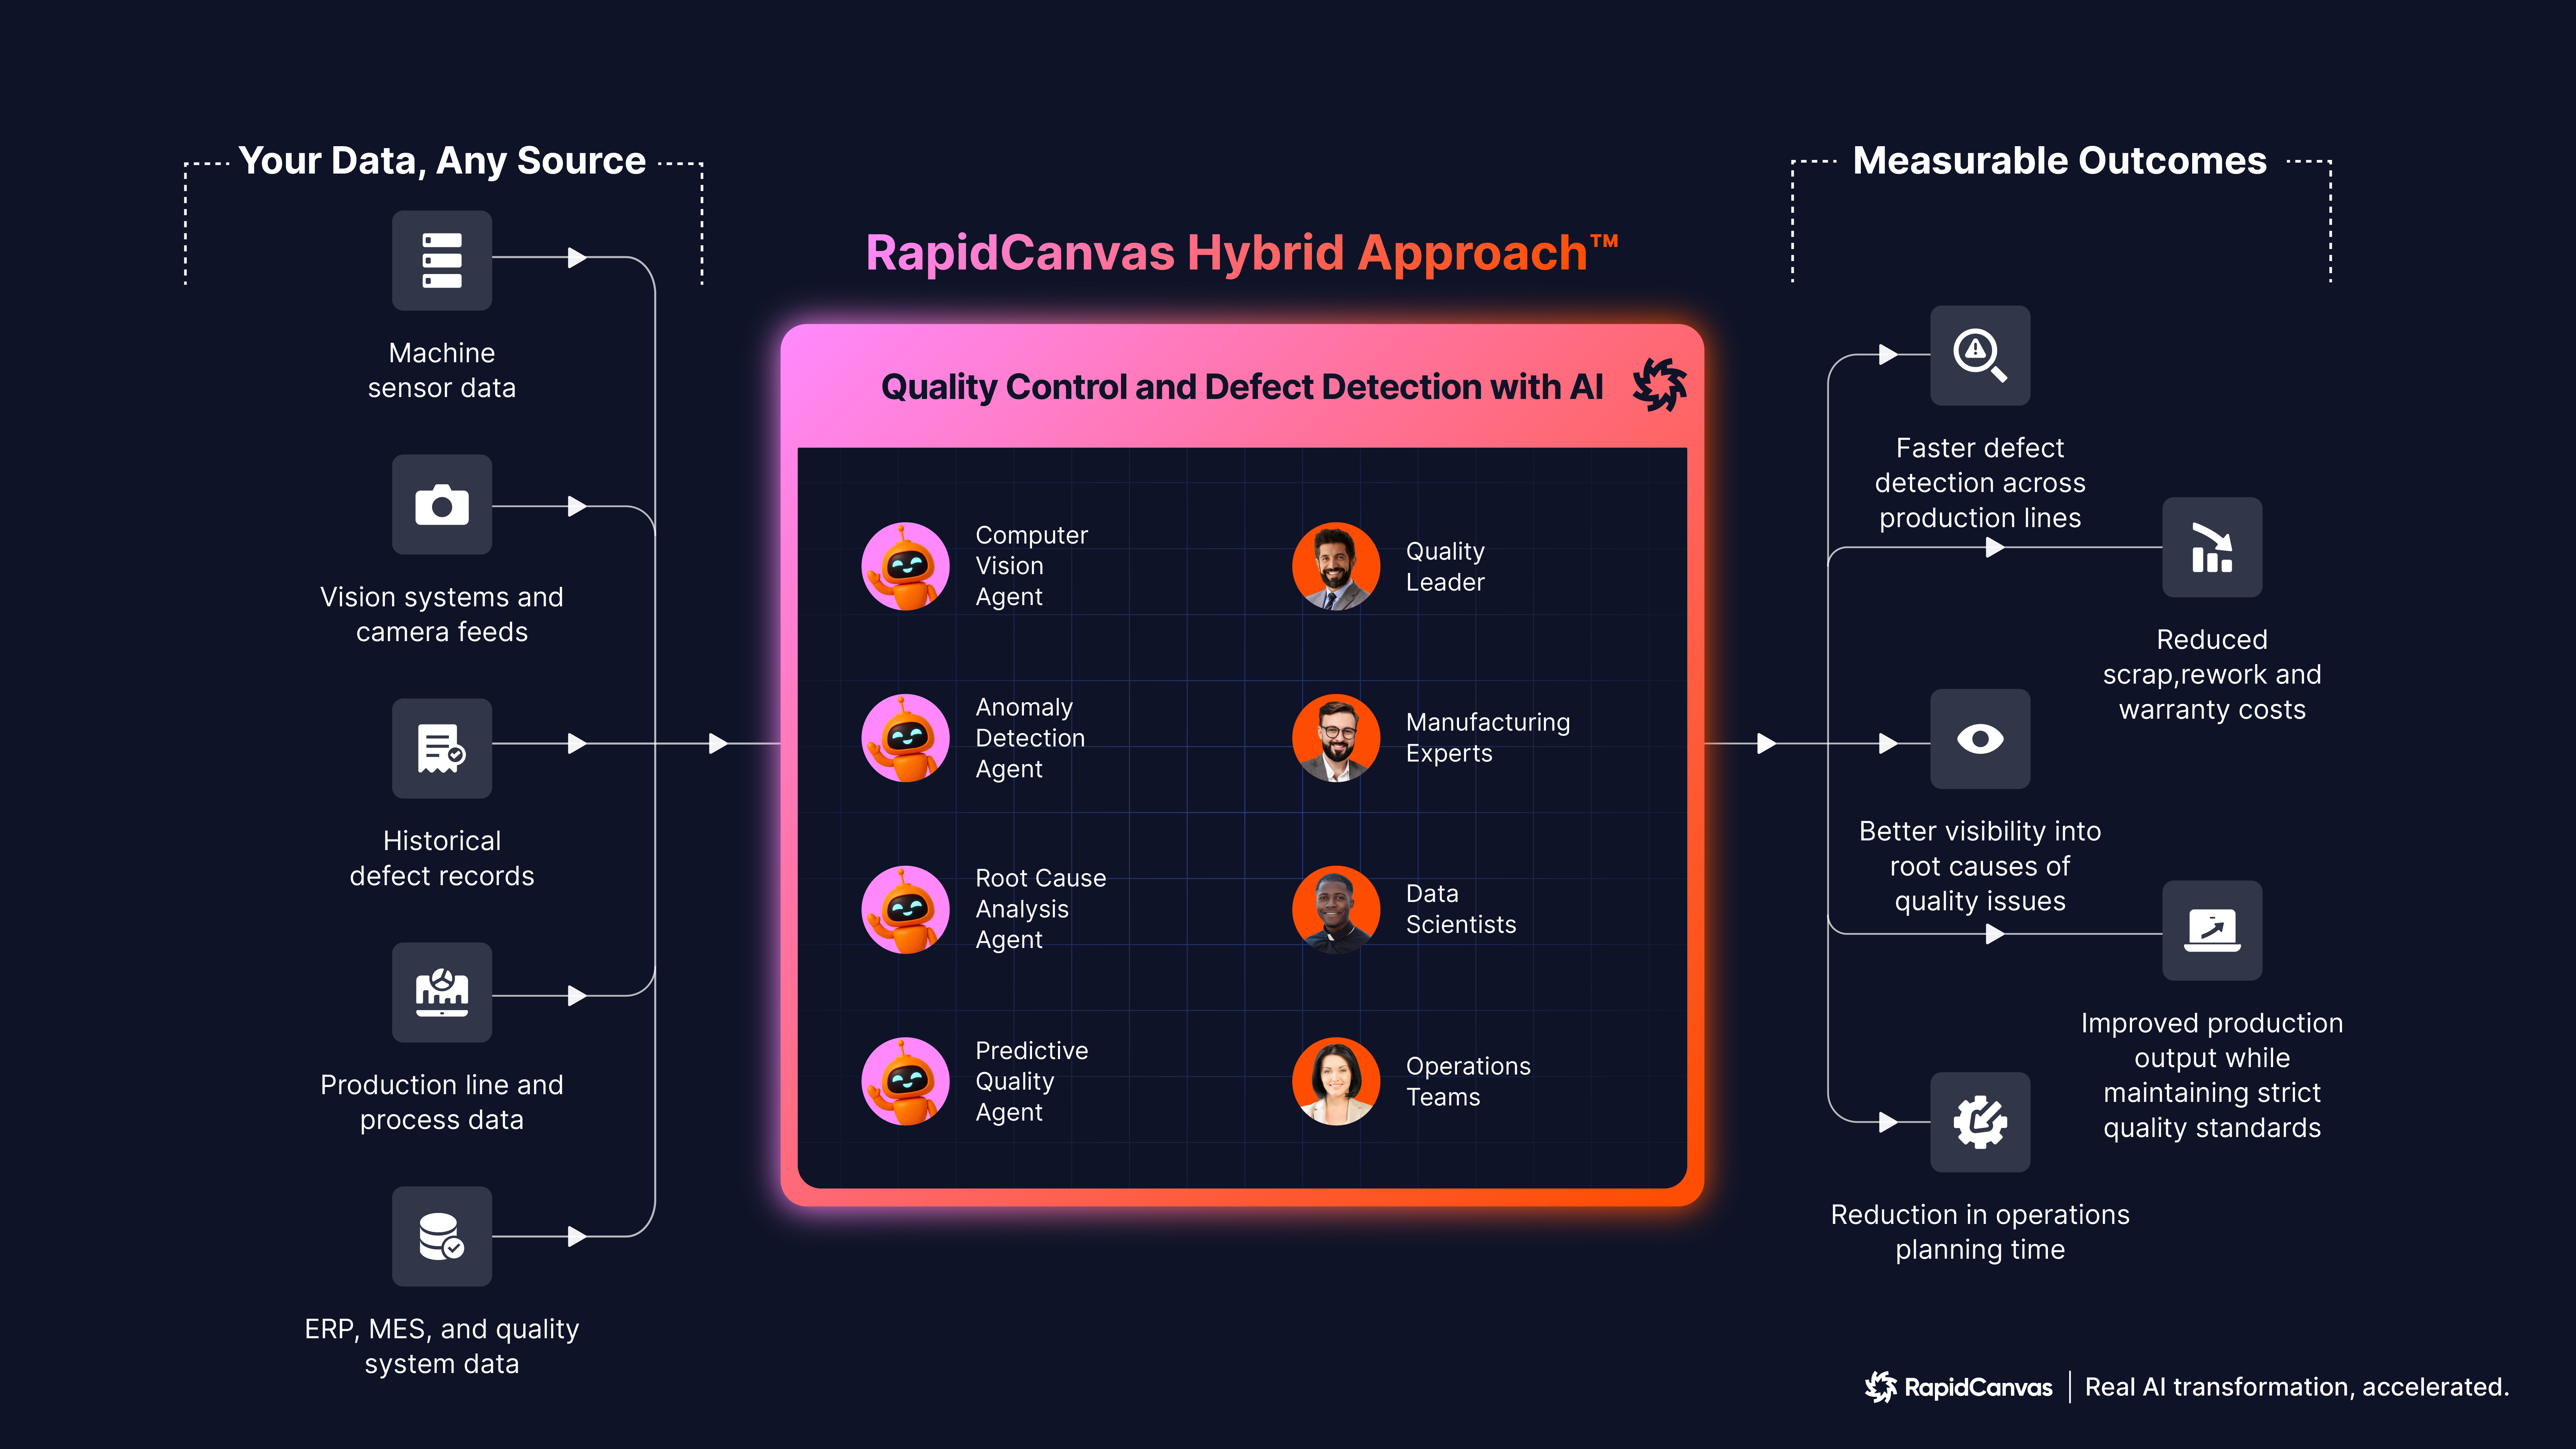
Task: Select the Computer Vision Agent robot avatar
Action: (x=905, y=566)
